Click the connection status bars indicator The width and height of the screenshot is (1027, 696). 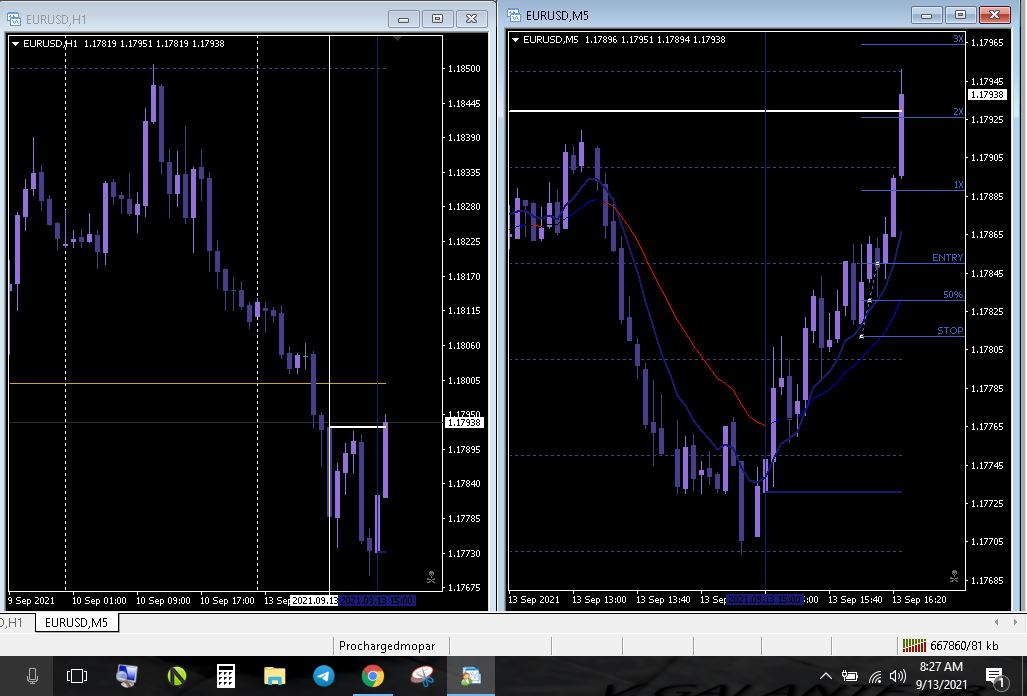coord(913,646)
